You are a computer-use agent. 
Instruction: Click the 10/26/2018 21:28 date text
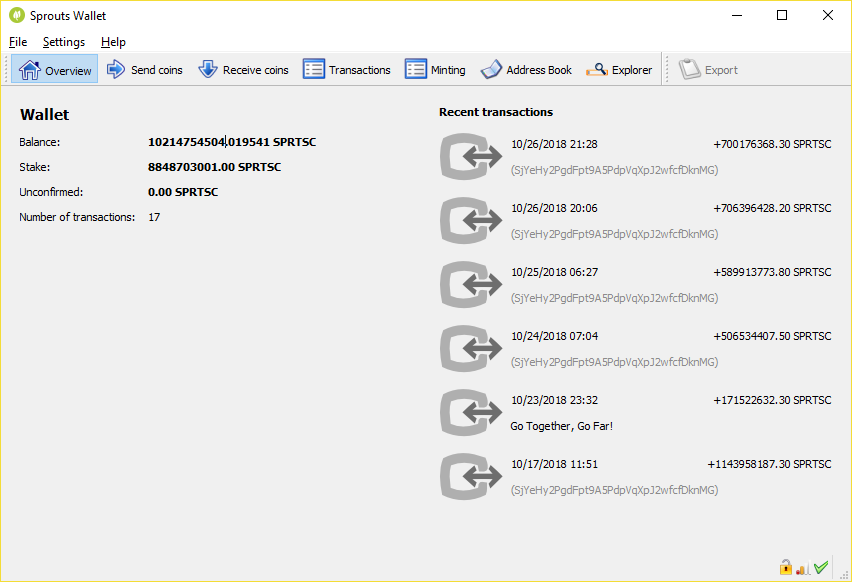(554, 144)
